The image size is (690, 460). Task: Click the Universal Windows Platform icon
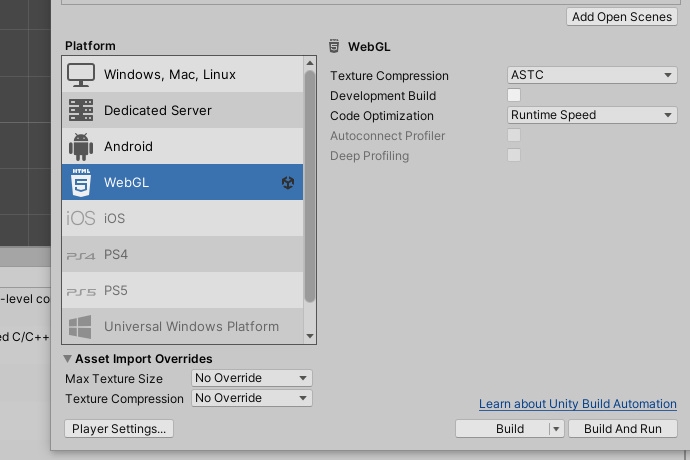tap(81, 327)
